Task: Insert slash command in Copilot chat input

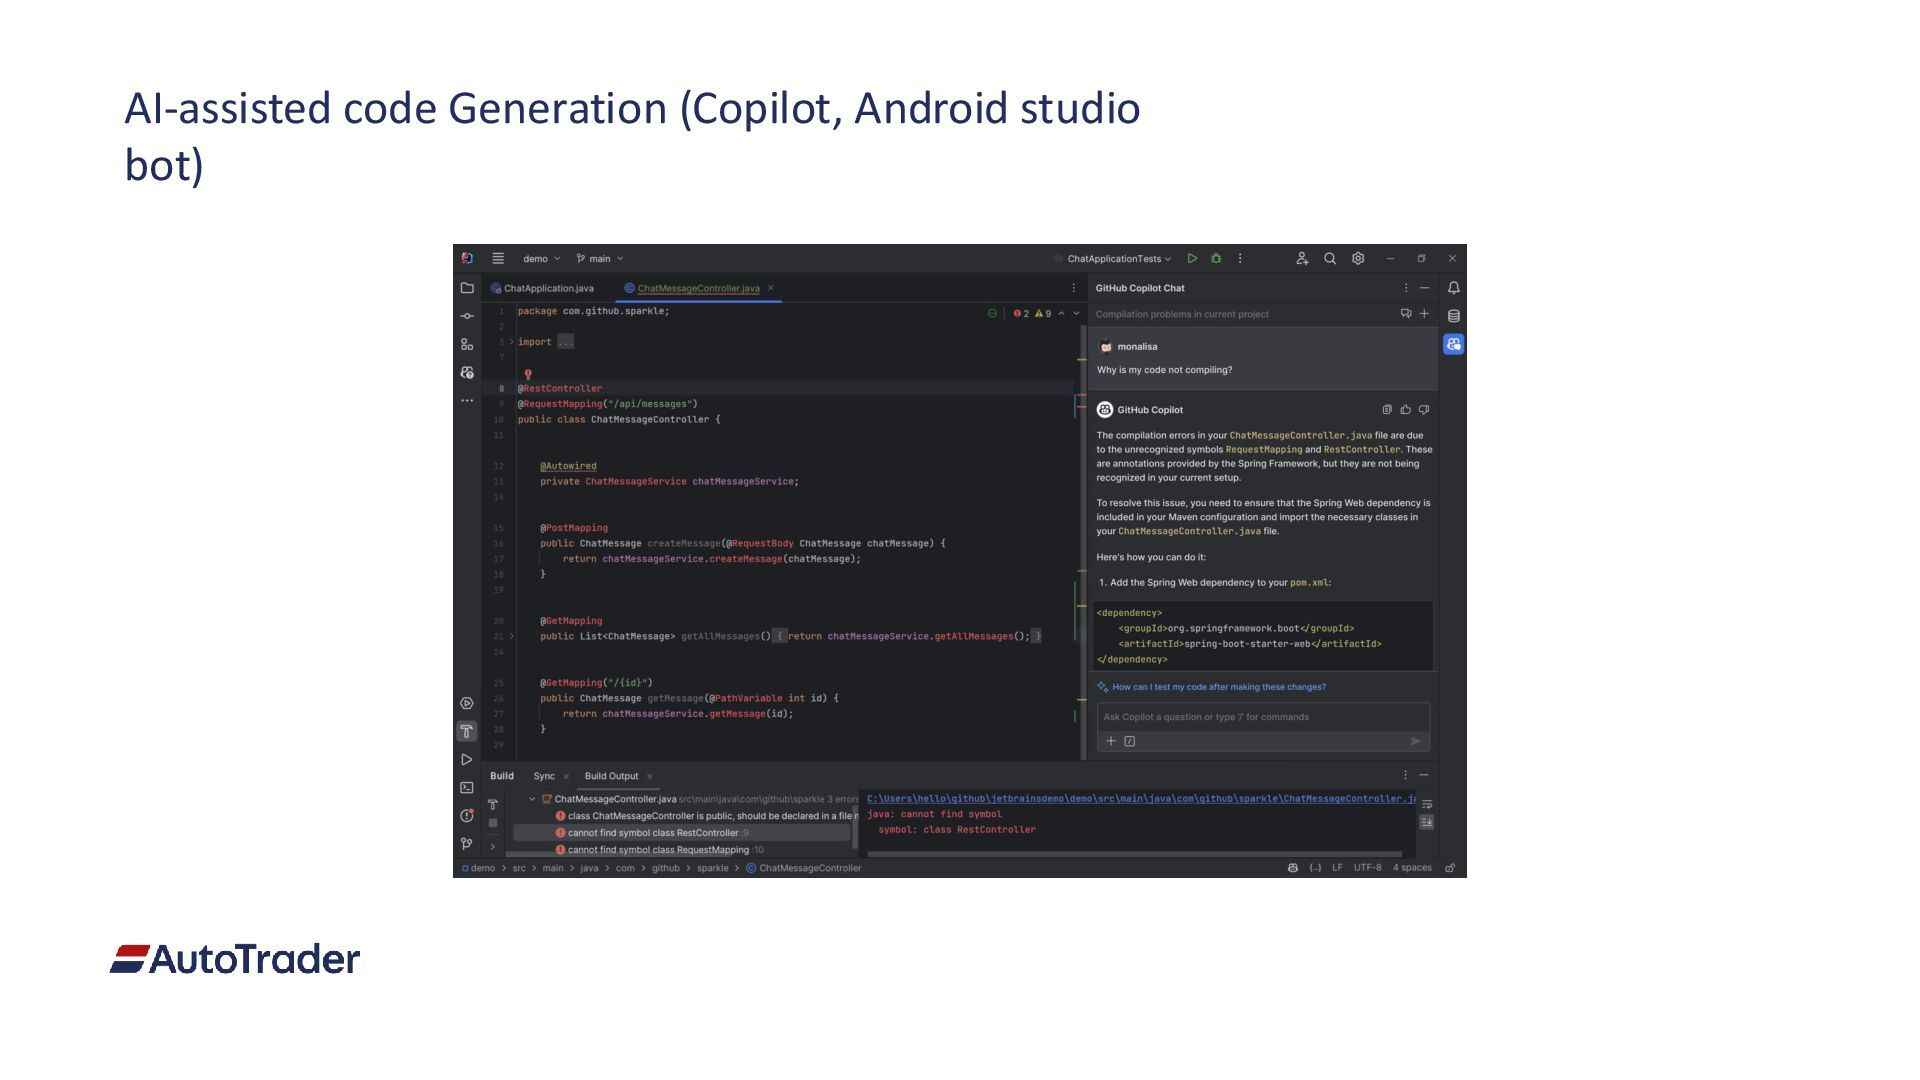Action: [x=1130, y=741]
